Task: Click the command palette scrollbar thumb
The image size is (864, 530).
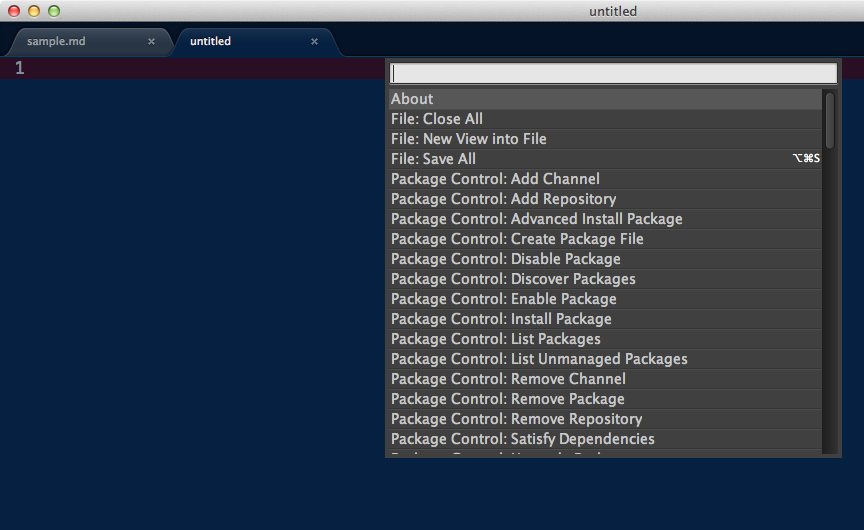Action: [x=830, y=120]
